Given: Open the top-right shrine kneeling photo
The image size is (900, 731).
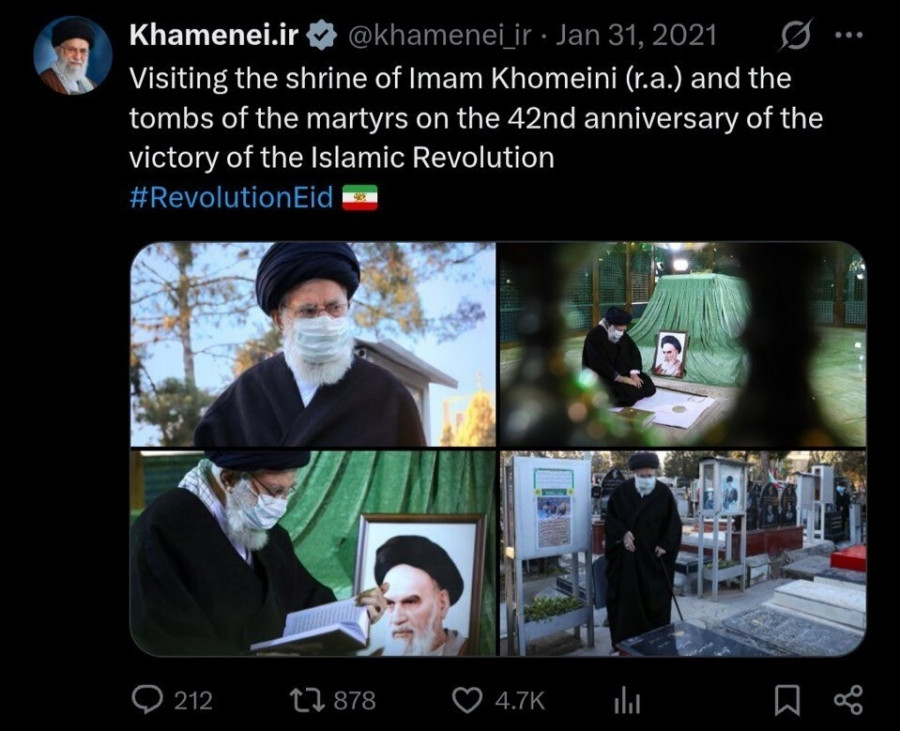Looking at the screenshot, I should pyautogui.click(x=682, y=344).
